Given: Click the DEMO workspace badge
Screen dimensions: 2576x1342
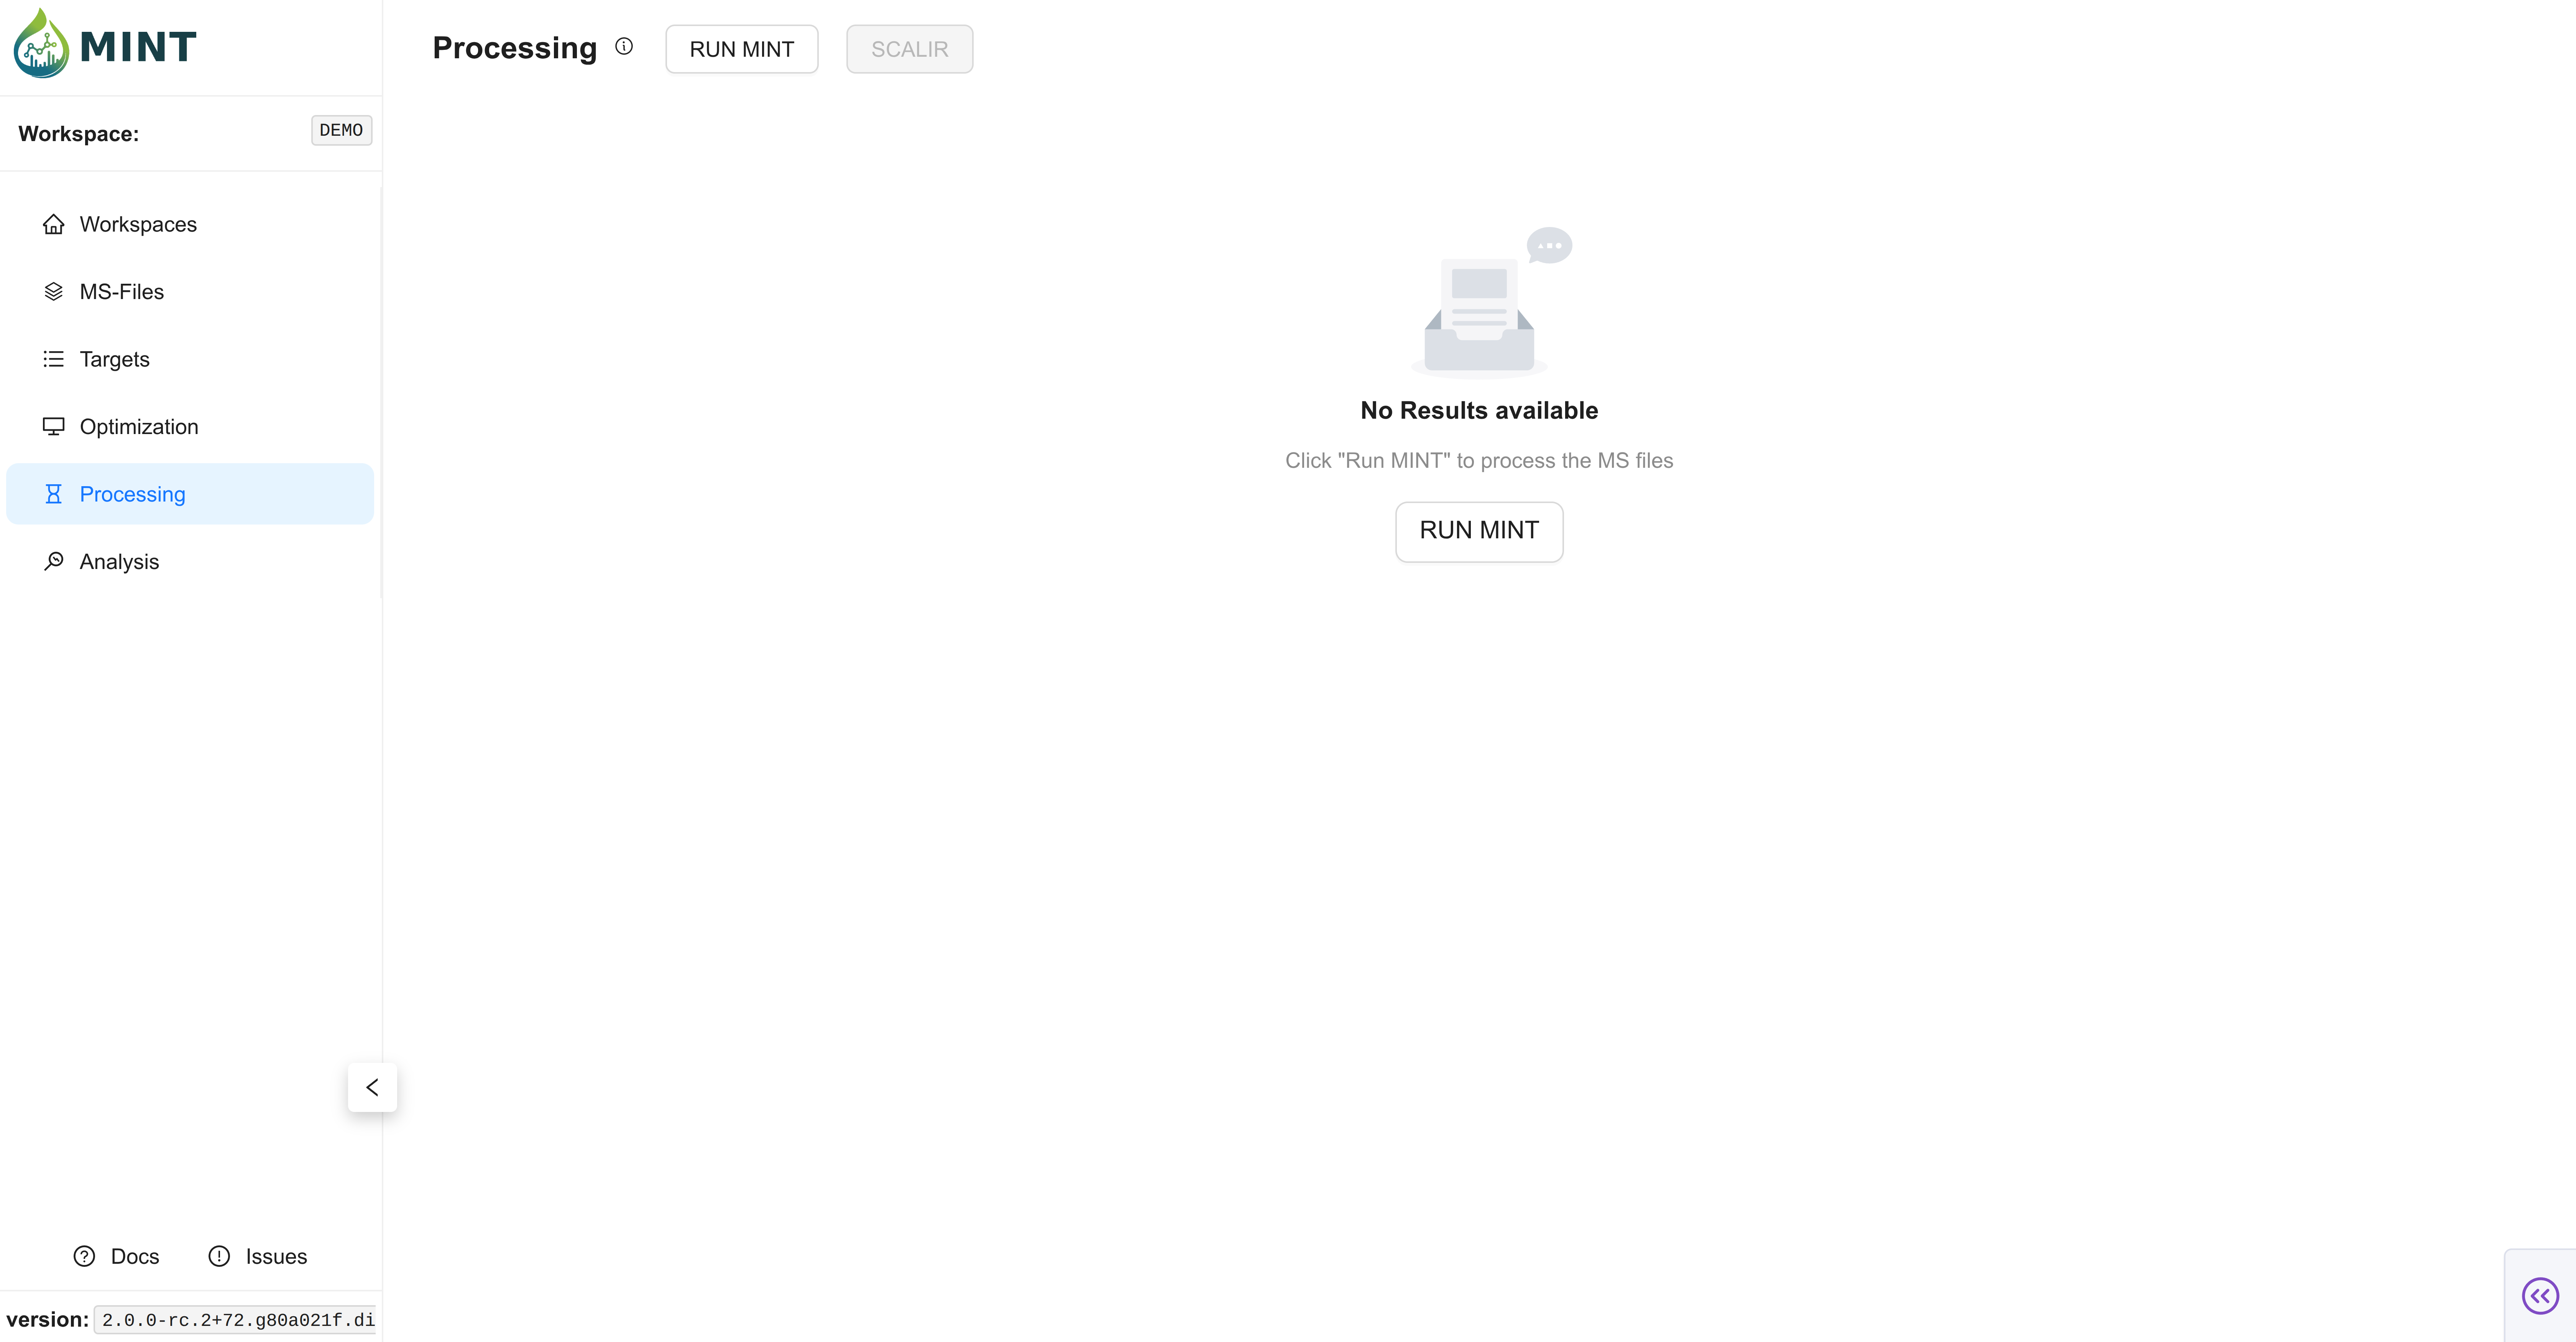Looking at the screenshot, I should pyautogui.click(x=341, y=130).
